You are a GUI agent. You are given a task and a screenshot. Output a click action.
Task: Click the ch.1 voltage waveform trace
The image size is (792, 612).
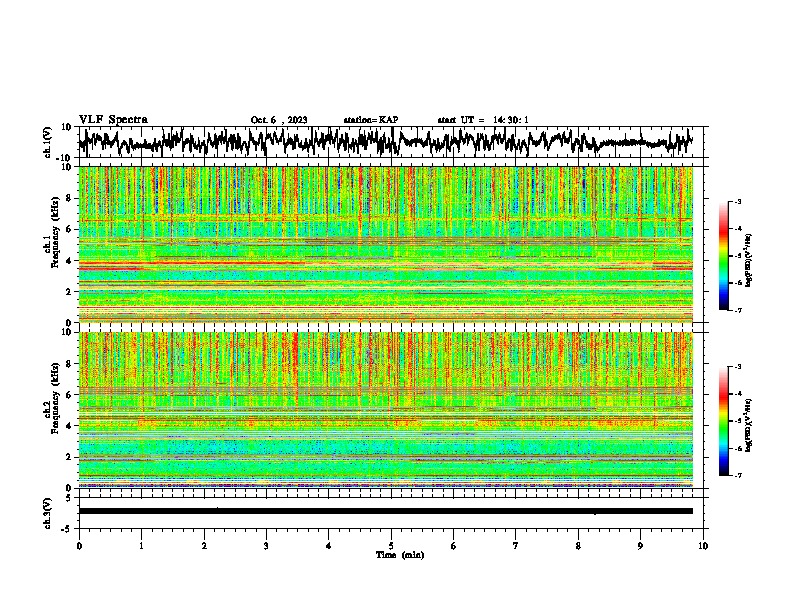(386, 142)
